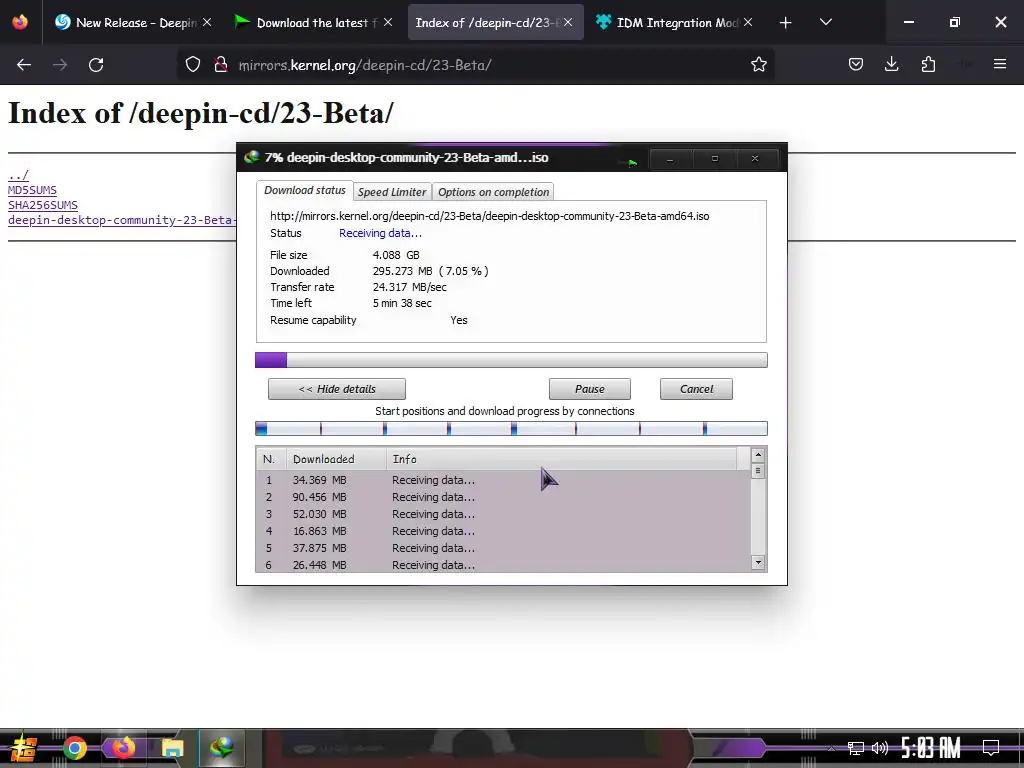Select connection row 6 with 26.448 MB
Viewport: 1024px width, 768px height.
[503, 565]
